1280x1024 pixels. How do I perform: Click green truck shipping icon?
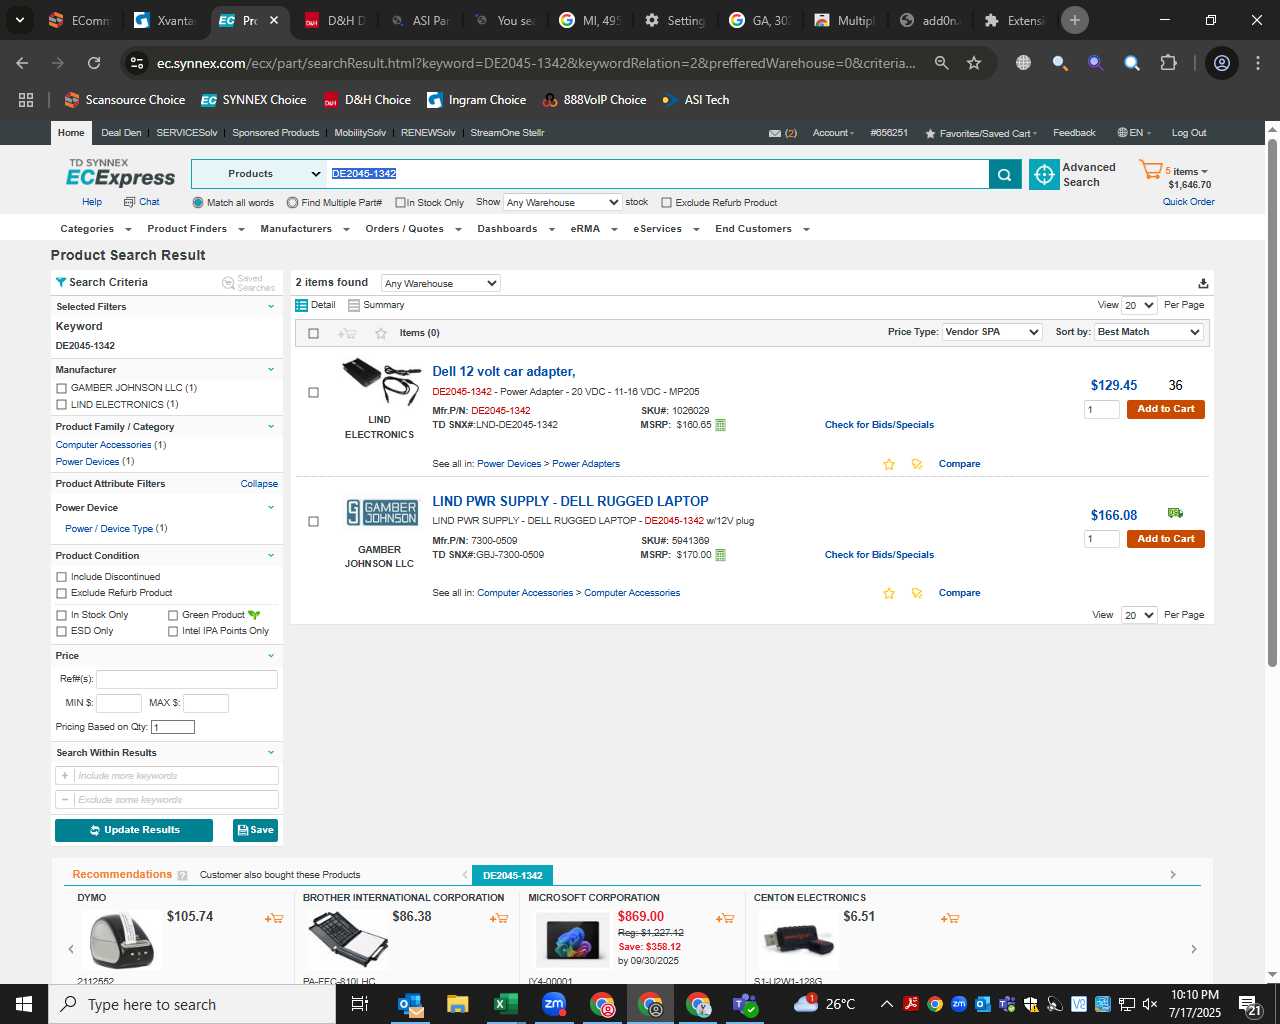[1175, 513]
